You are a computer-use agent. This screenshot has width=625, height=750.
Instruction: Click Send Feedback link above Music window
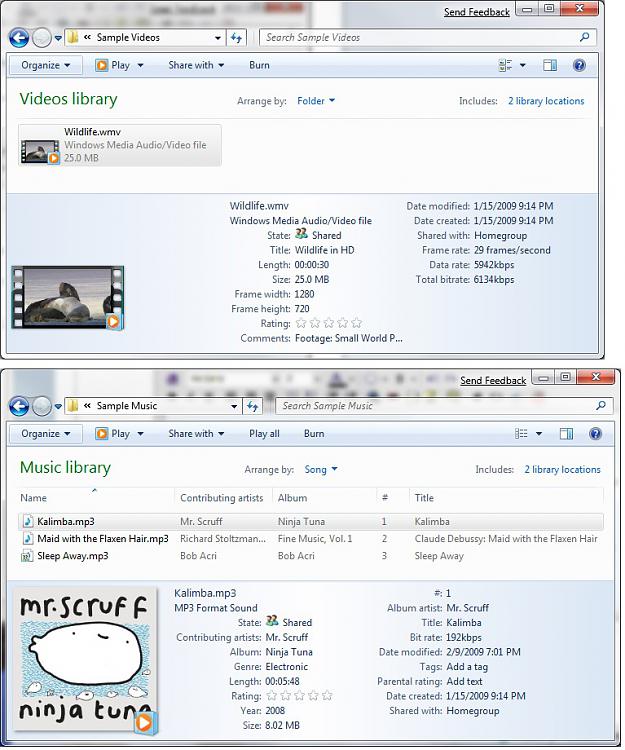493,381
